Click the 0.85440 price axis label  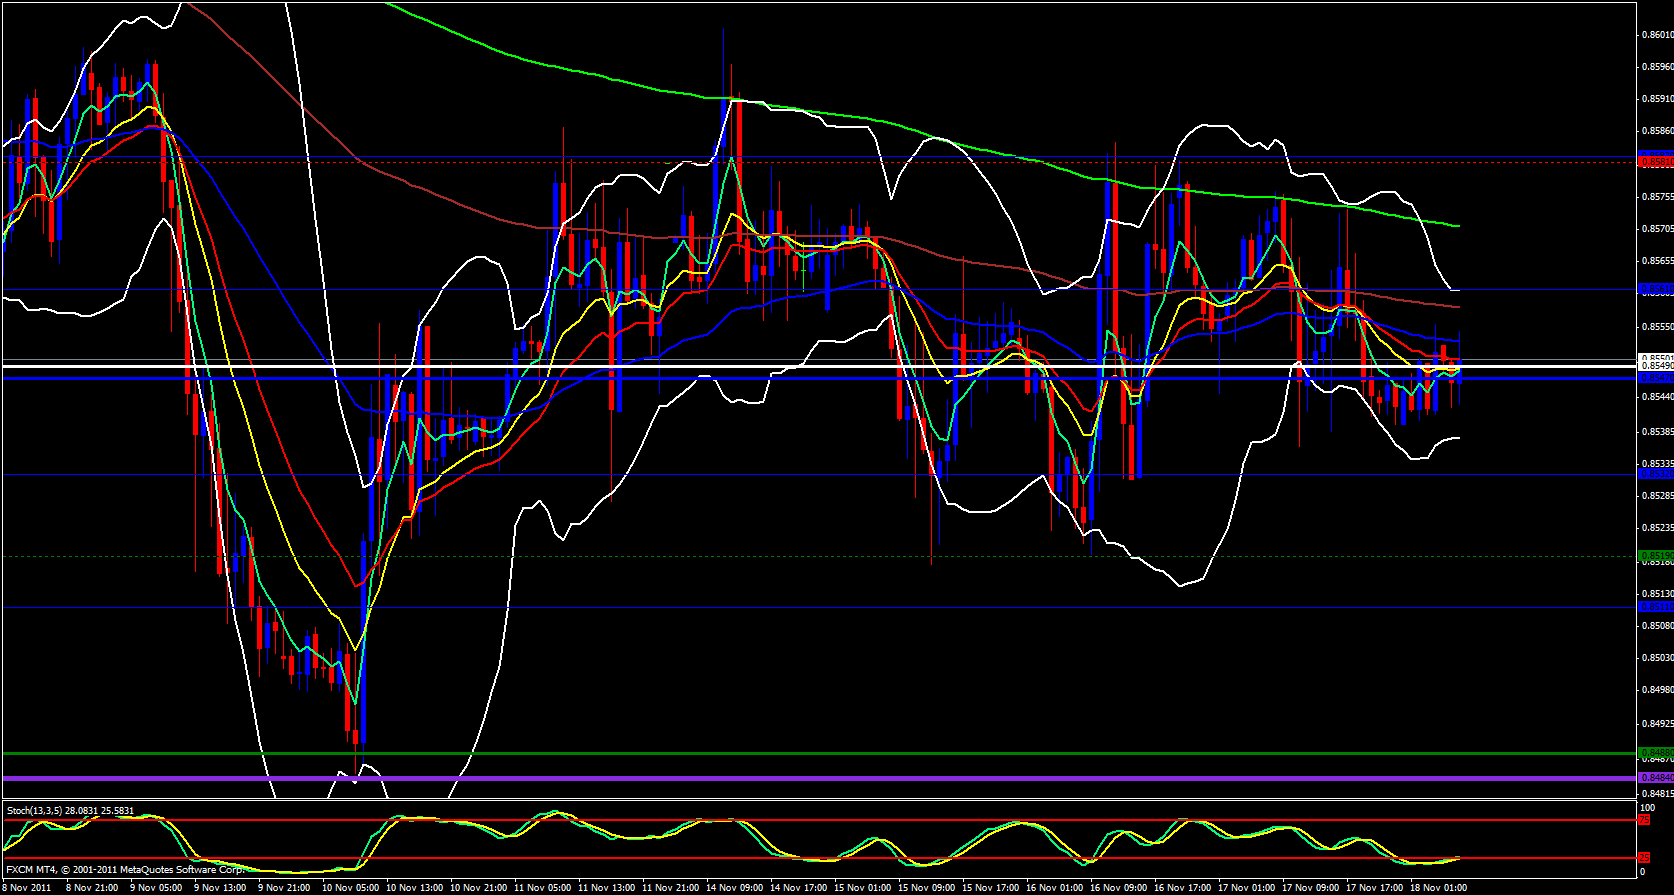1657,397
